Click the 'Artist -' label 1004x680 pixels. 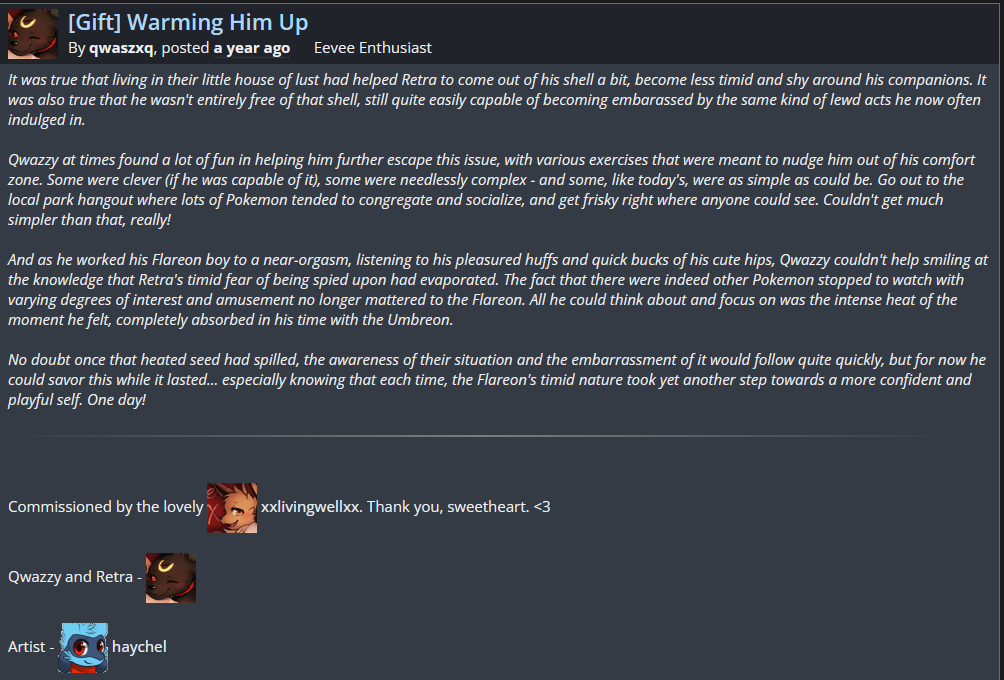tap(30, 647)
